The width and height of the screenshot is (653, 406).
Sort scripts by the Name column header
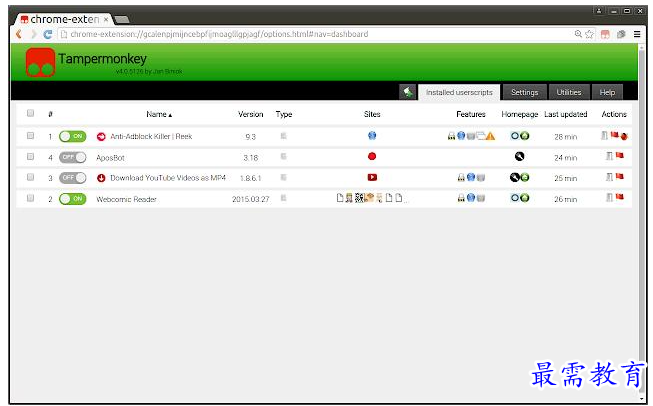pyautogui.click(x=159, y=114)
